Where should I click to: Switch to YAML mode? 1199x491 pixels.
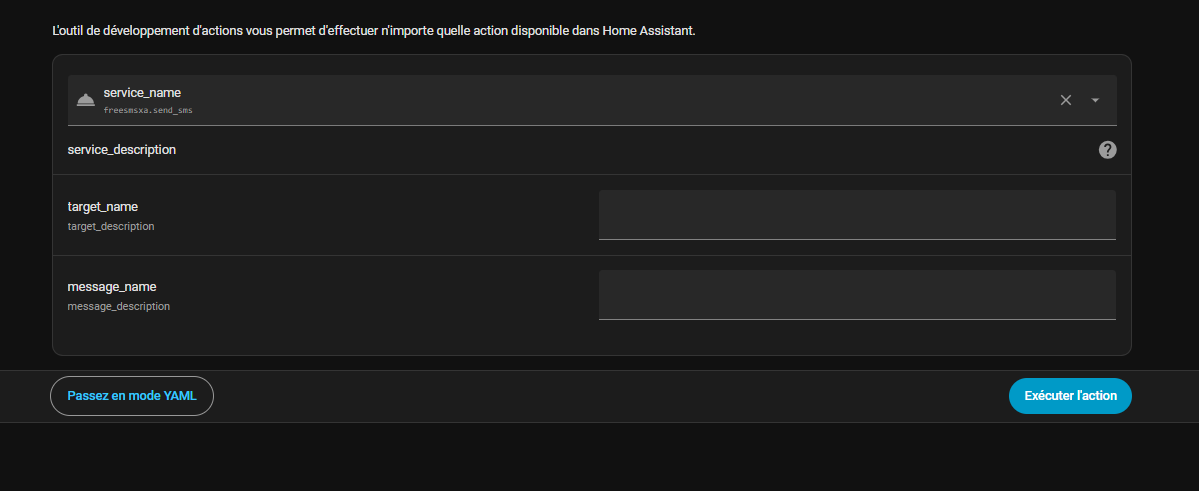pyautogui.click(x=132, y=396)
